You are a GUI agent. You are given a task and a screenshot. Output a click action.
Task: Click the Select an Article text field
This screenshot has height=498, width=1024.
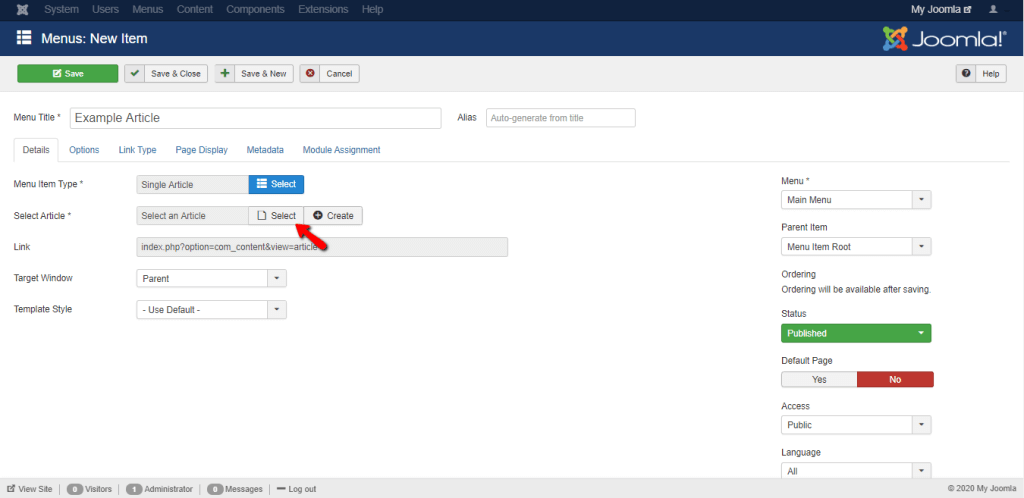[x=193, y=216]
